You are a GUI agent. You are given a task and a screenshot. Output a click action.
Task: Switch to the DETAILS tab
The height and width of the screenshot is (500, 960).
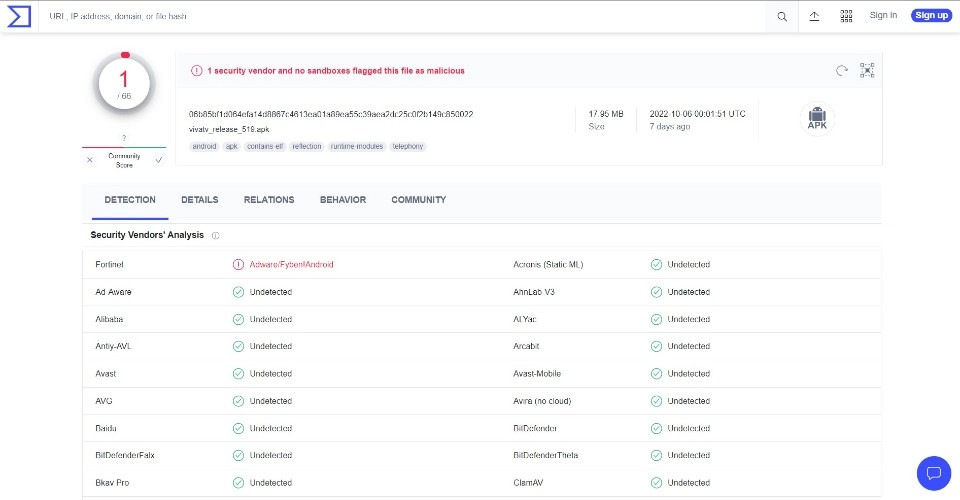pos(200,200)
